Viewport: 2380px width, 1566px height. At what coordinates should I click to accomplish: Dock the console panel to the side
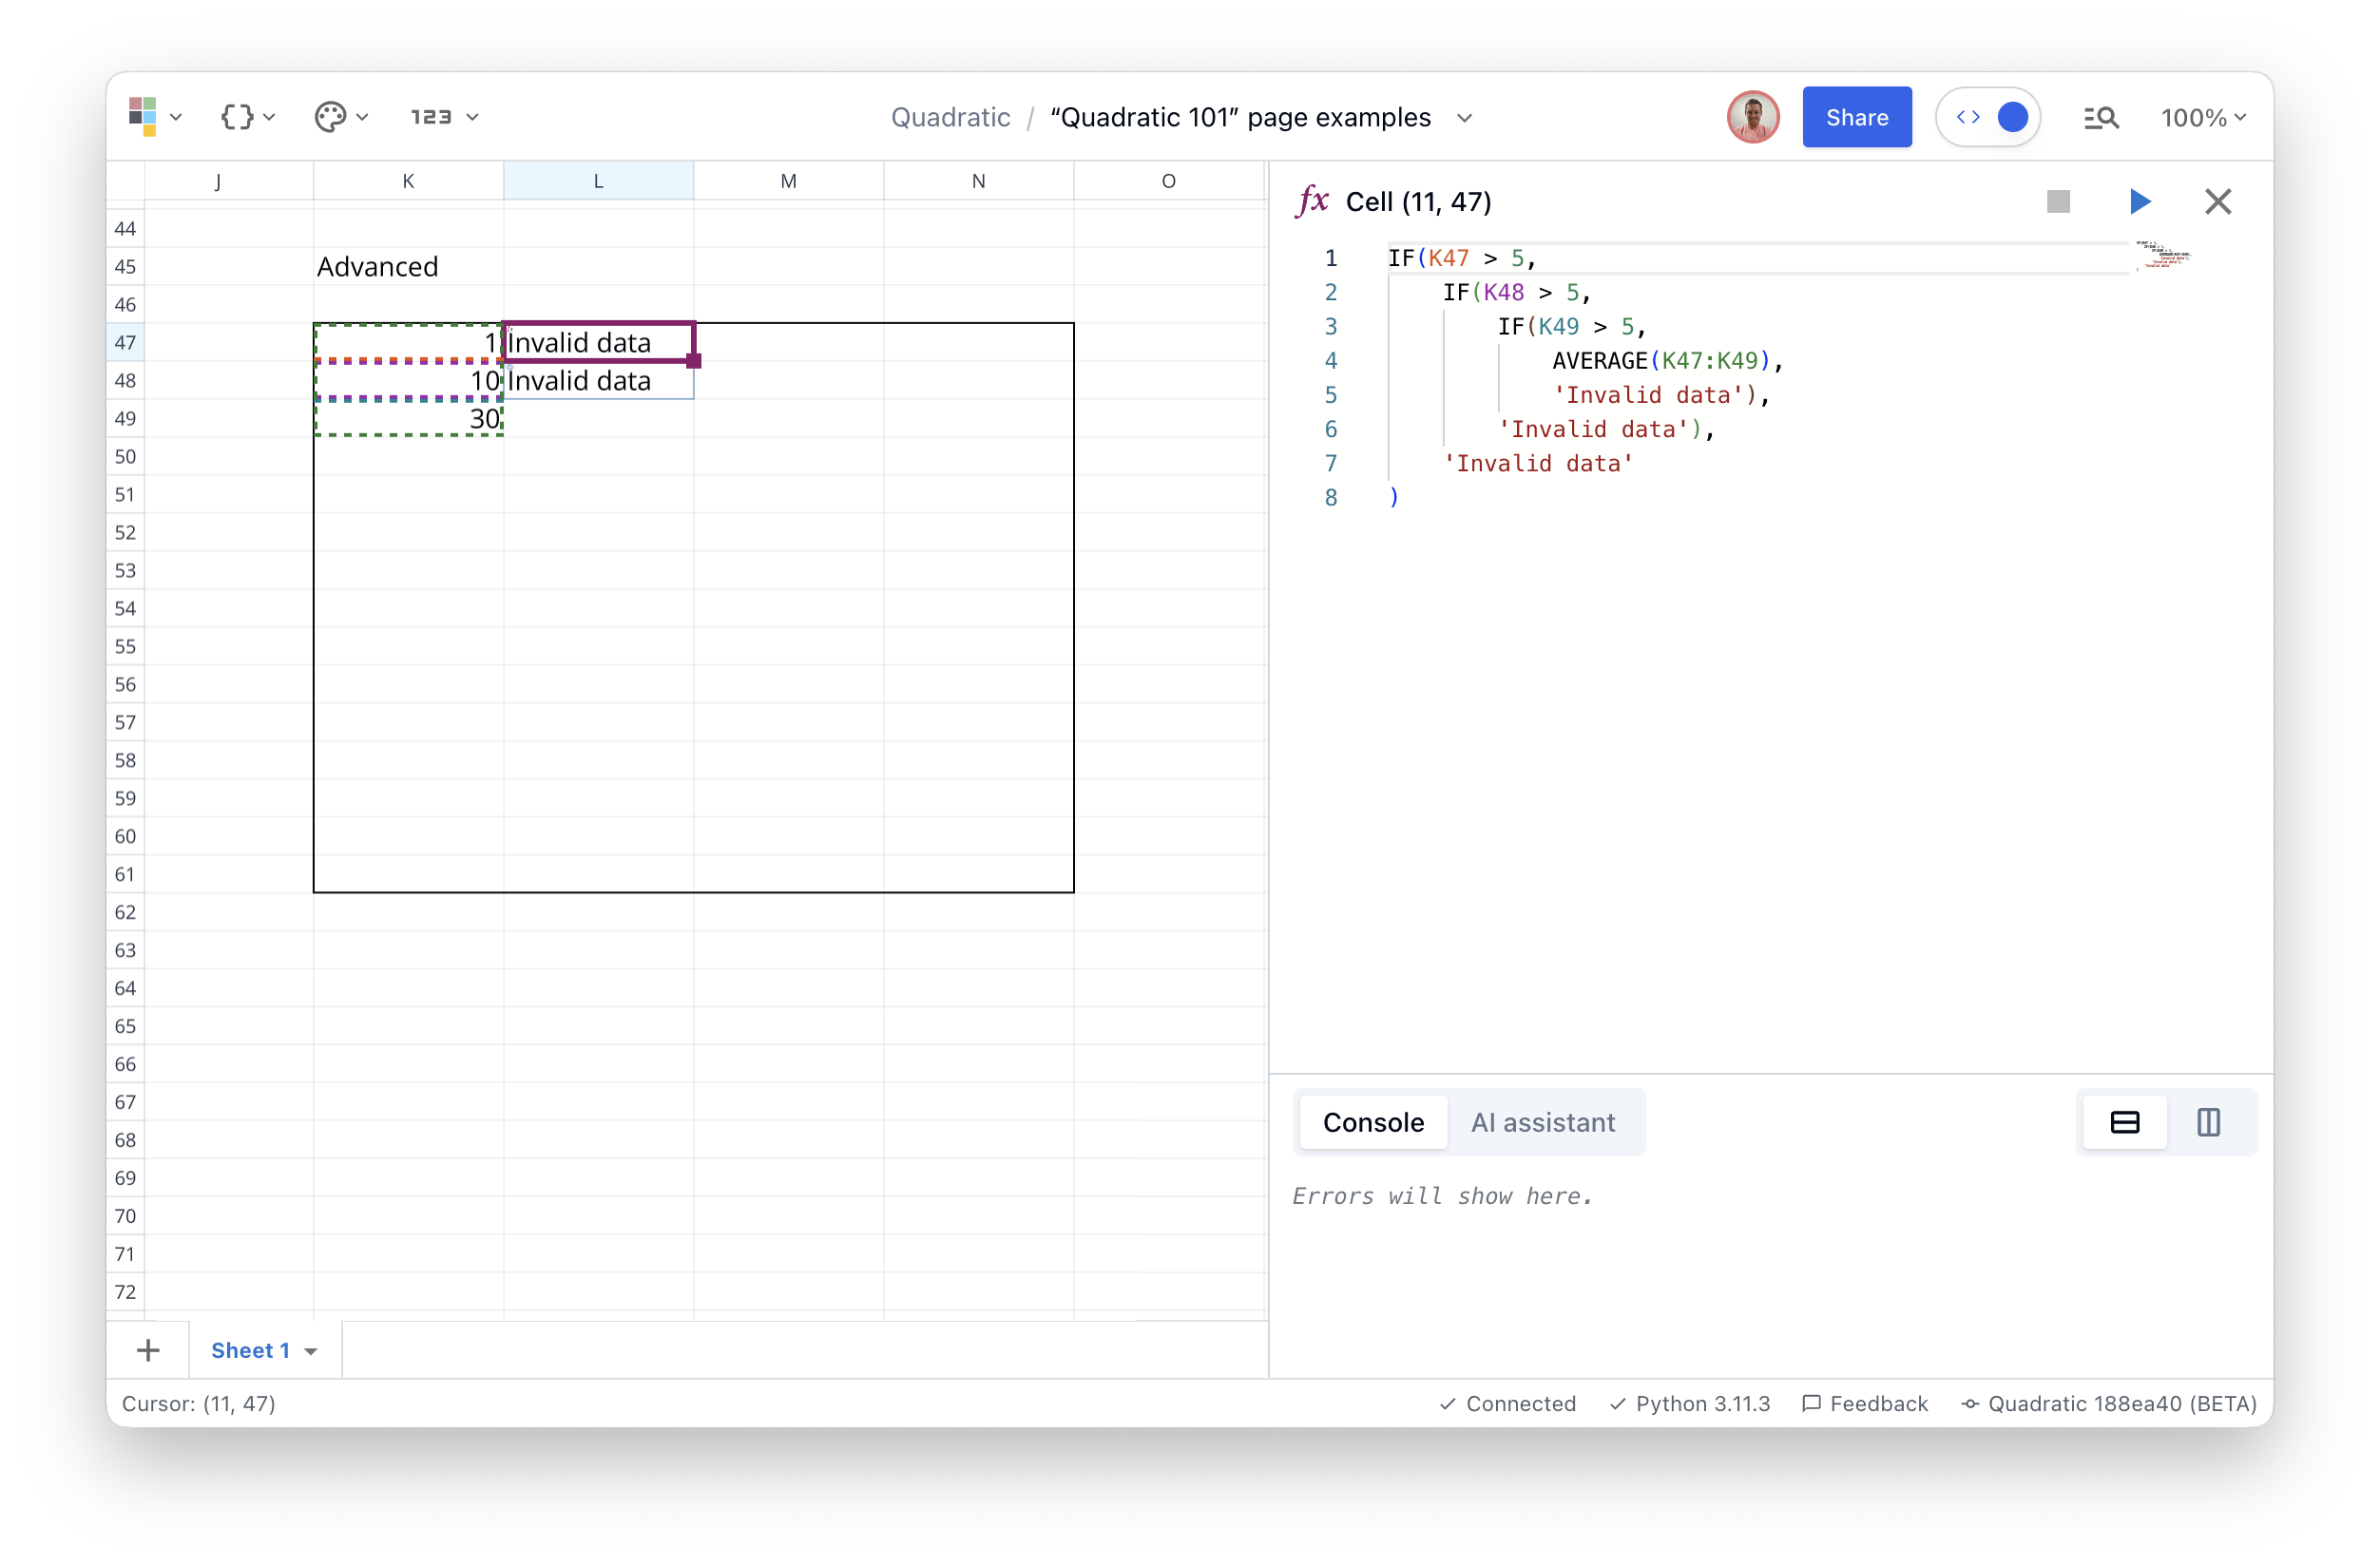coord(2209,1122)
